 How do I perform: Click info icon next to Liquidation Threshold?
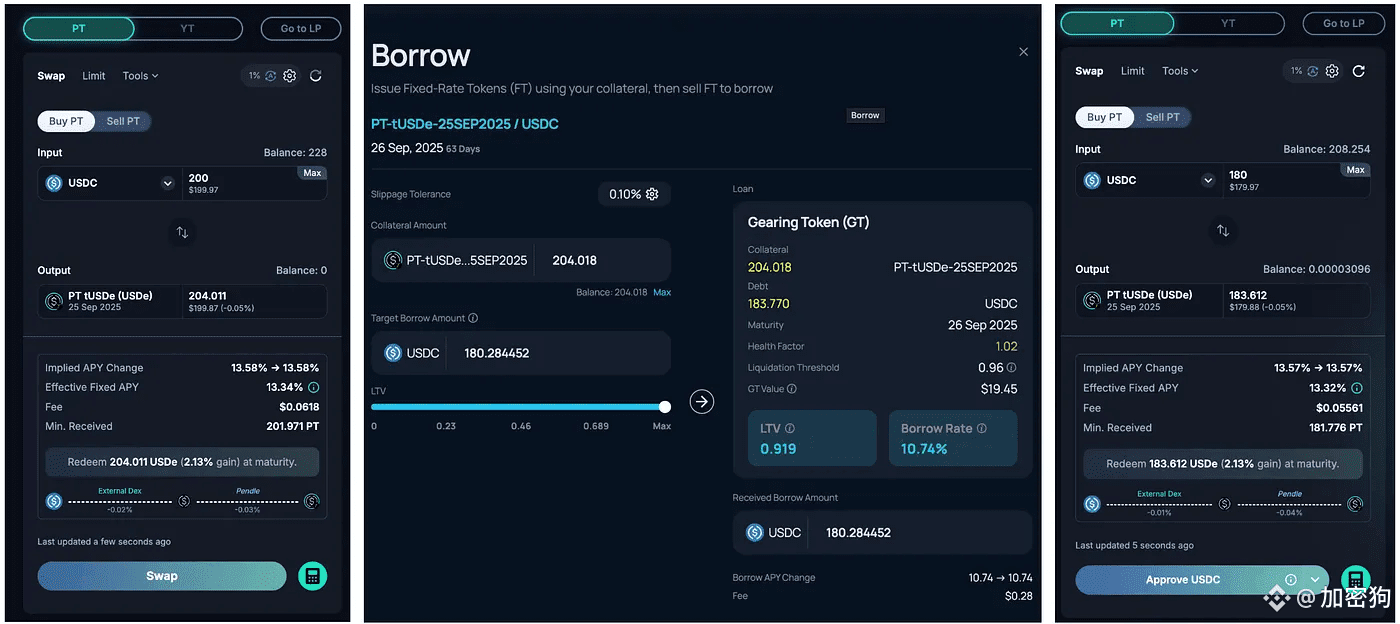pyautogui.click(x=1011, y=368)
